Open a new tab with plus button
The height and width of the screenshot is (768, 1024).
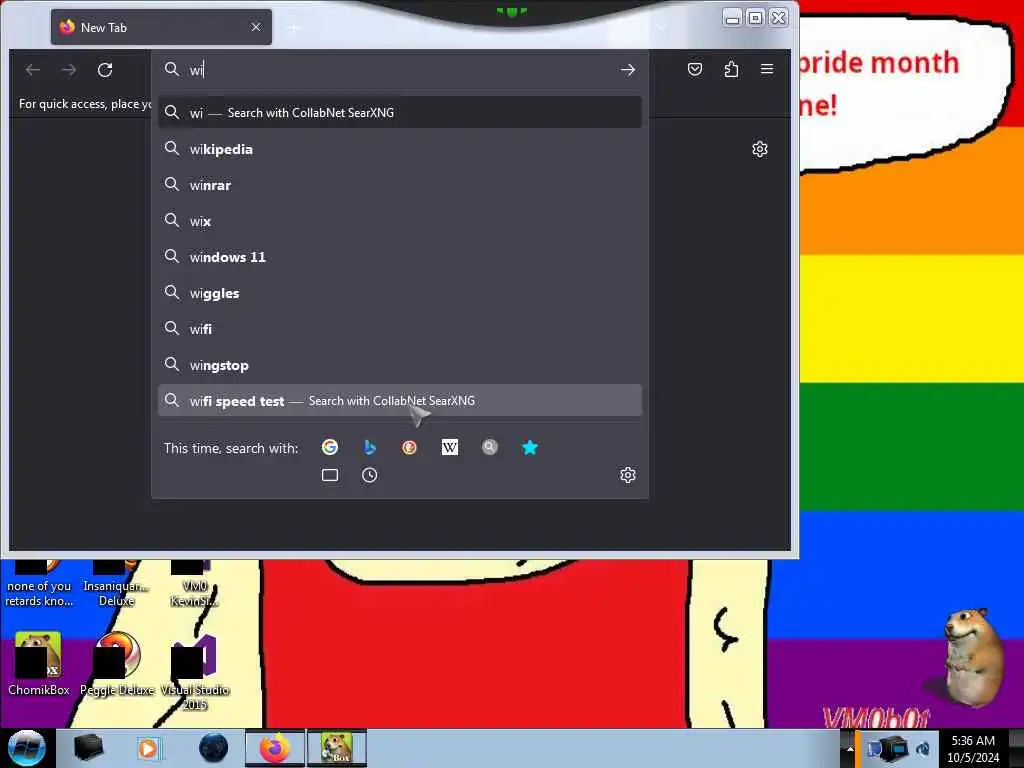point(294,27)
